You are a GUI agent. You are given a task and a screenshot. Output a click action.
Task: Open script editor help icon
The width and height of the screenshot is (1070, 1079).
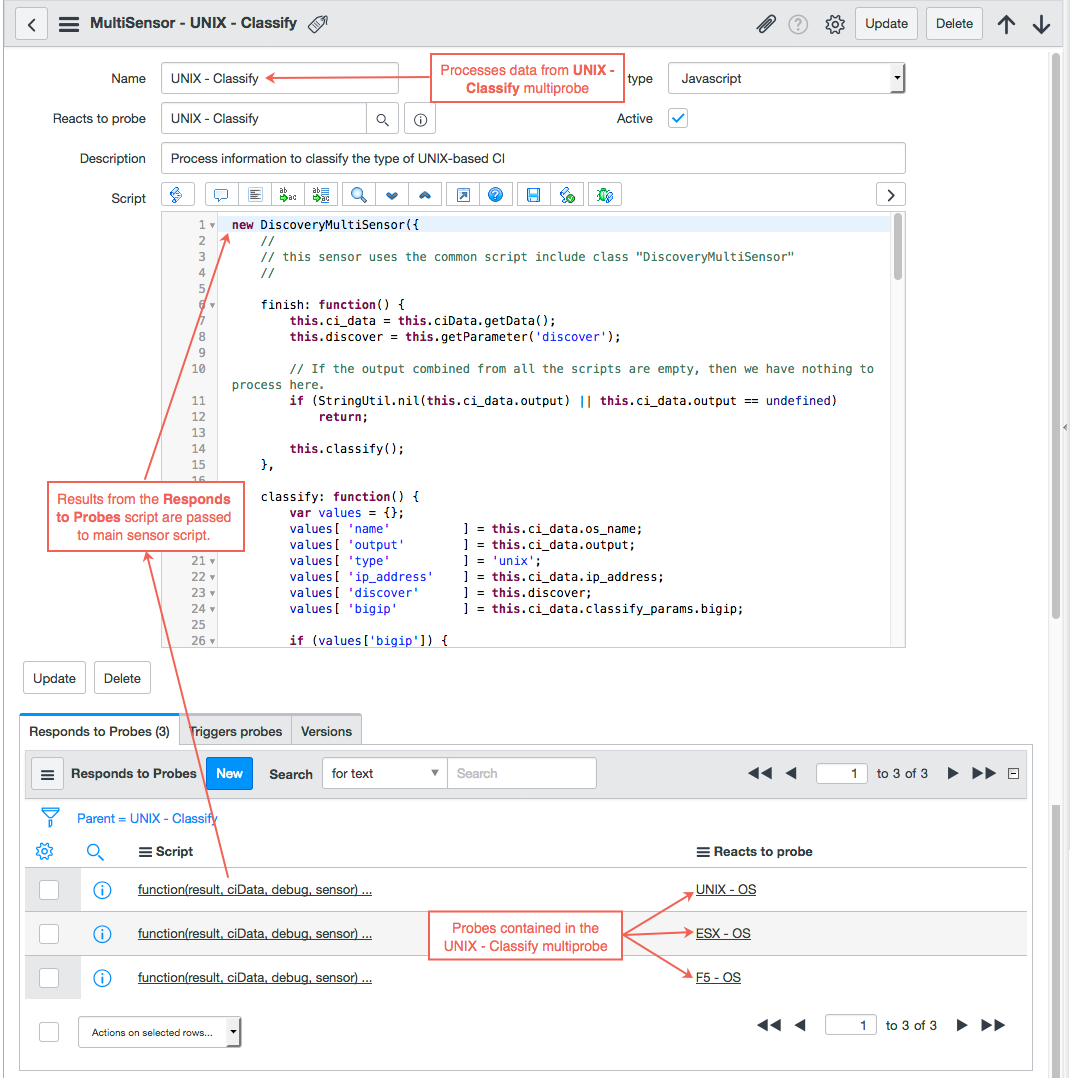point(495,195)
